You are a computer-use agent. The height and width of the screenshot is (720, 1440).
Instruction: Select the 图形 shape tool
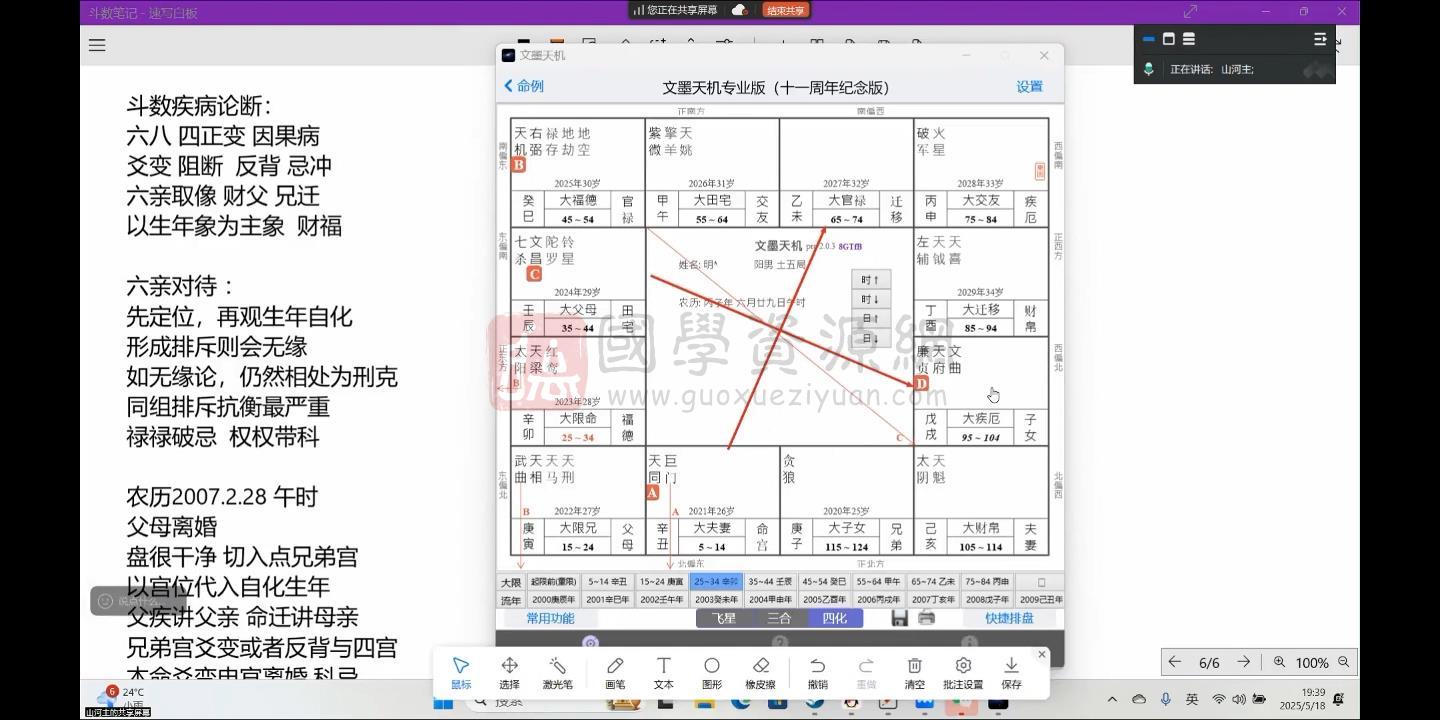tap(712, 671)
